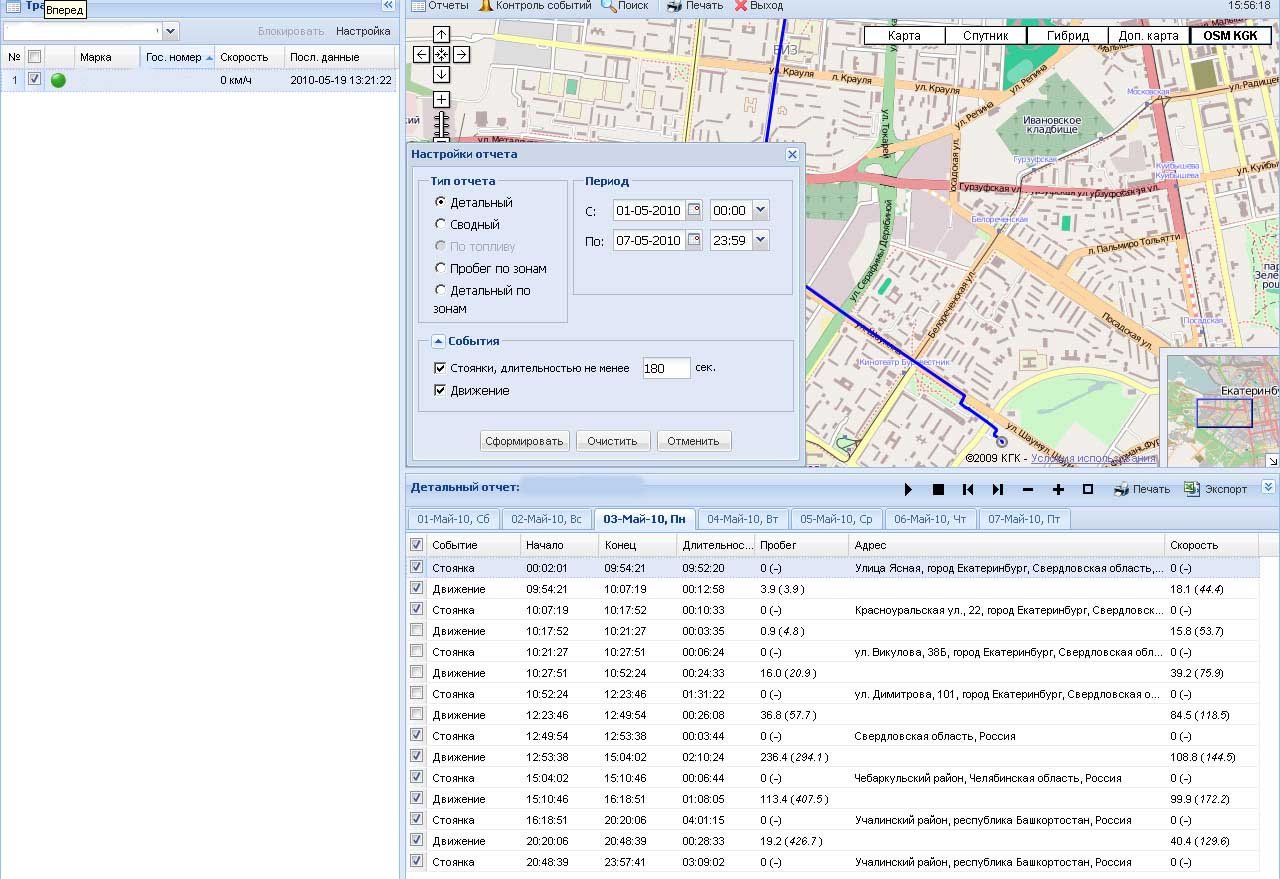Pan the map up with arrow
Image resolution: width=1280 pixels, height=879 pixels.
[x=441, y=35]
